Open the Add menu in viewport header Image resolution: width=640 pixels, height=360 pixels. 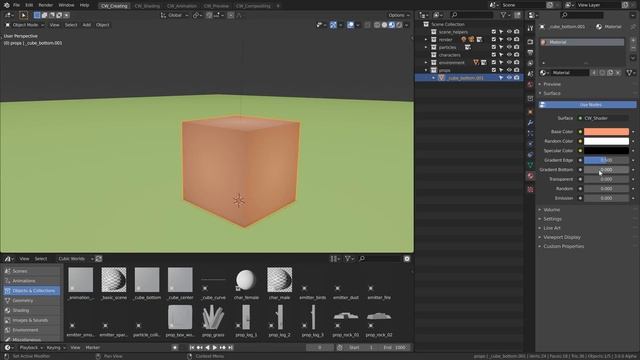point(87,25)
